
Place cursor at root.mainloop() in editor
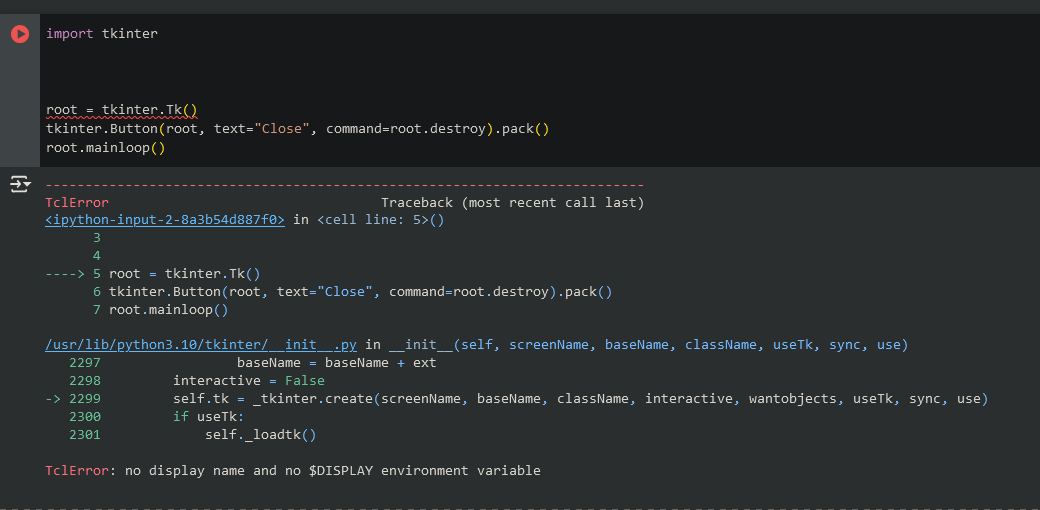(105, 148)
